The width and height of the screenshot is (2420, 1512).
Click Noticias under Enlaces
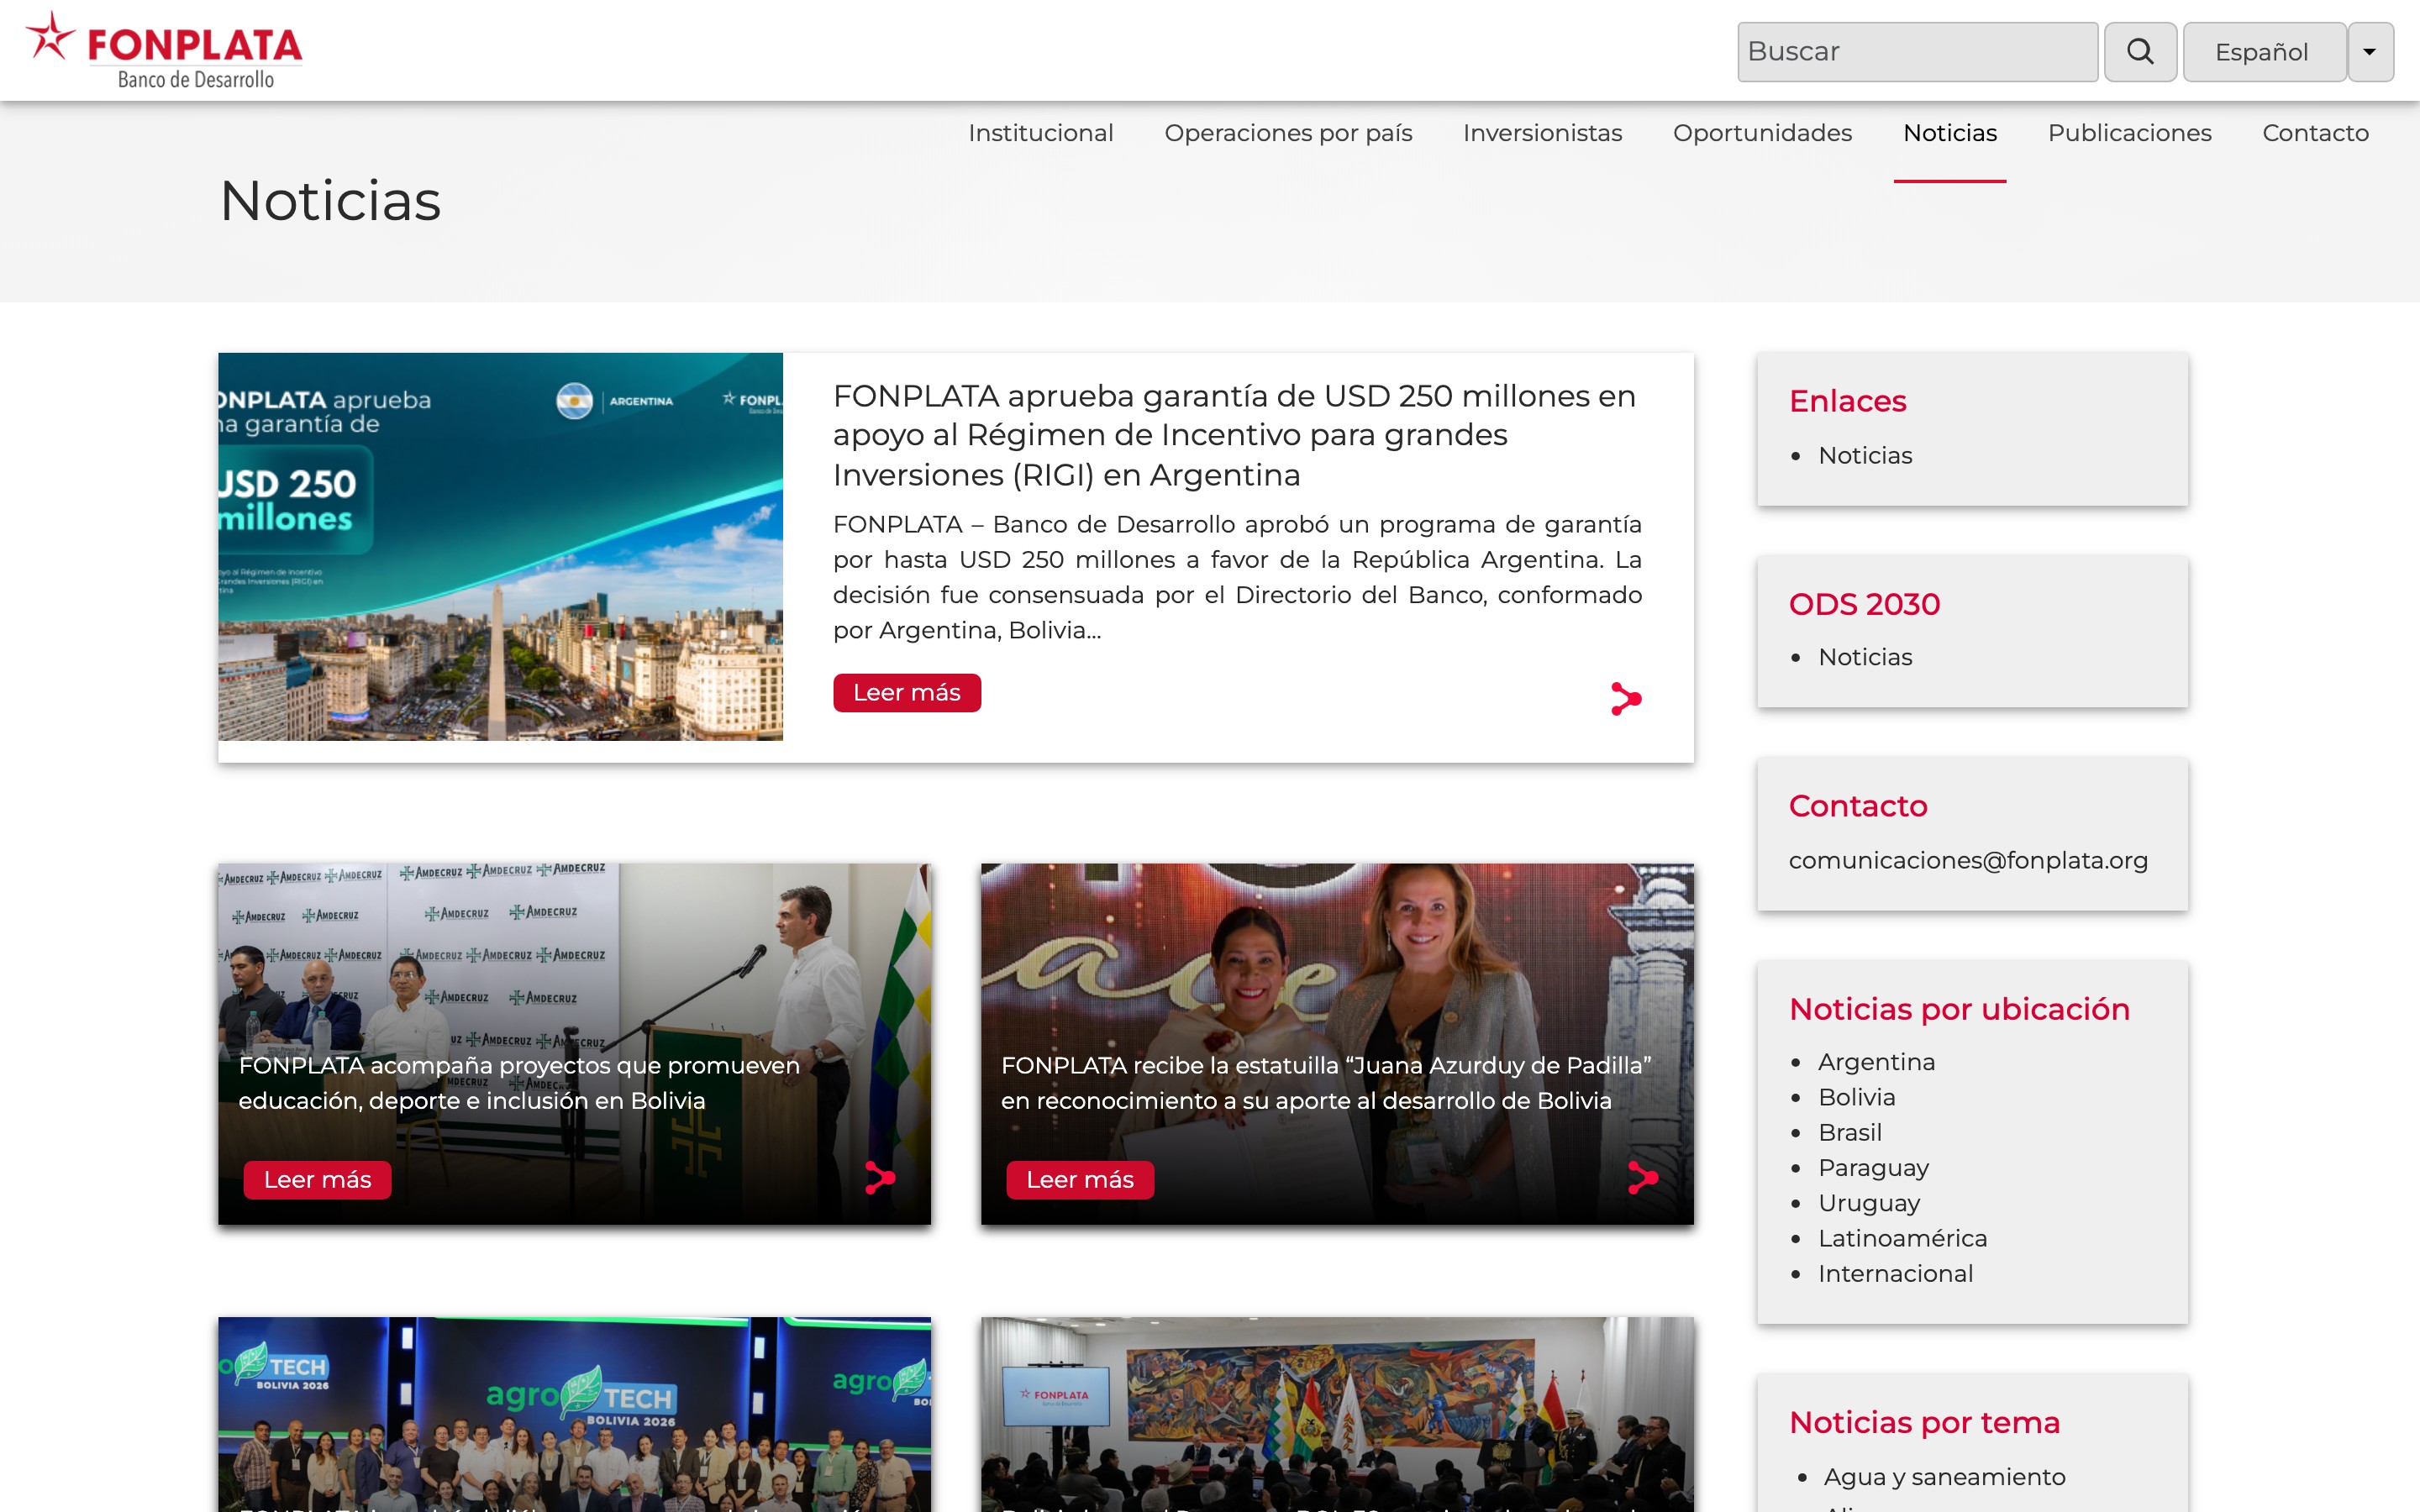1865,455
